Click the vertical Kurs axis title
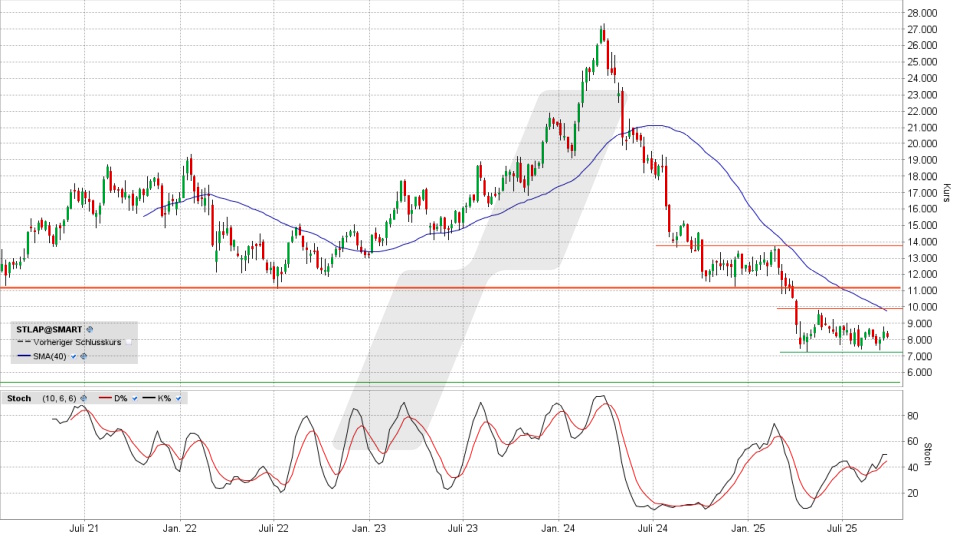This screenshot has width=960, height=540. [x=946, y=193]
